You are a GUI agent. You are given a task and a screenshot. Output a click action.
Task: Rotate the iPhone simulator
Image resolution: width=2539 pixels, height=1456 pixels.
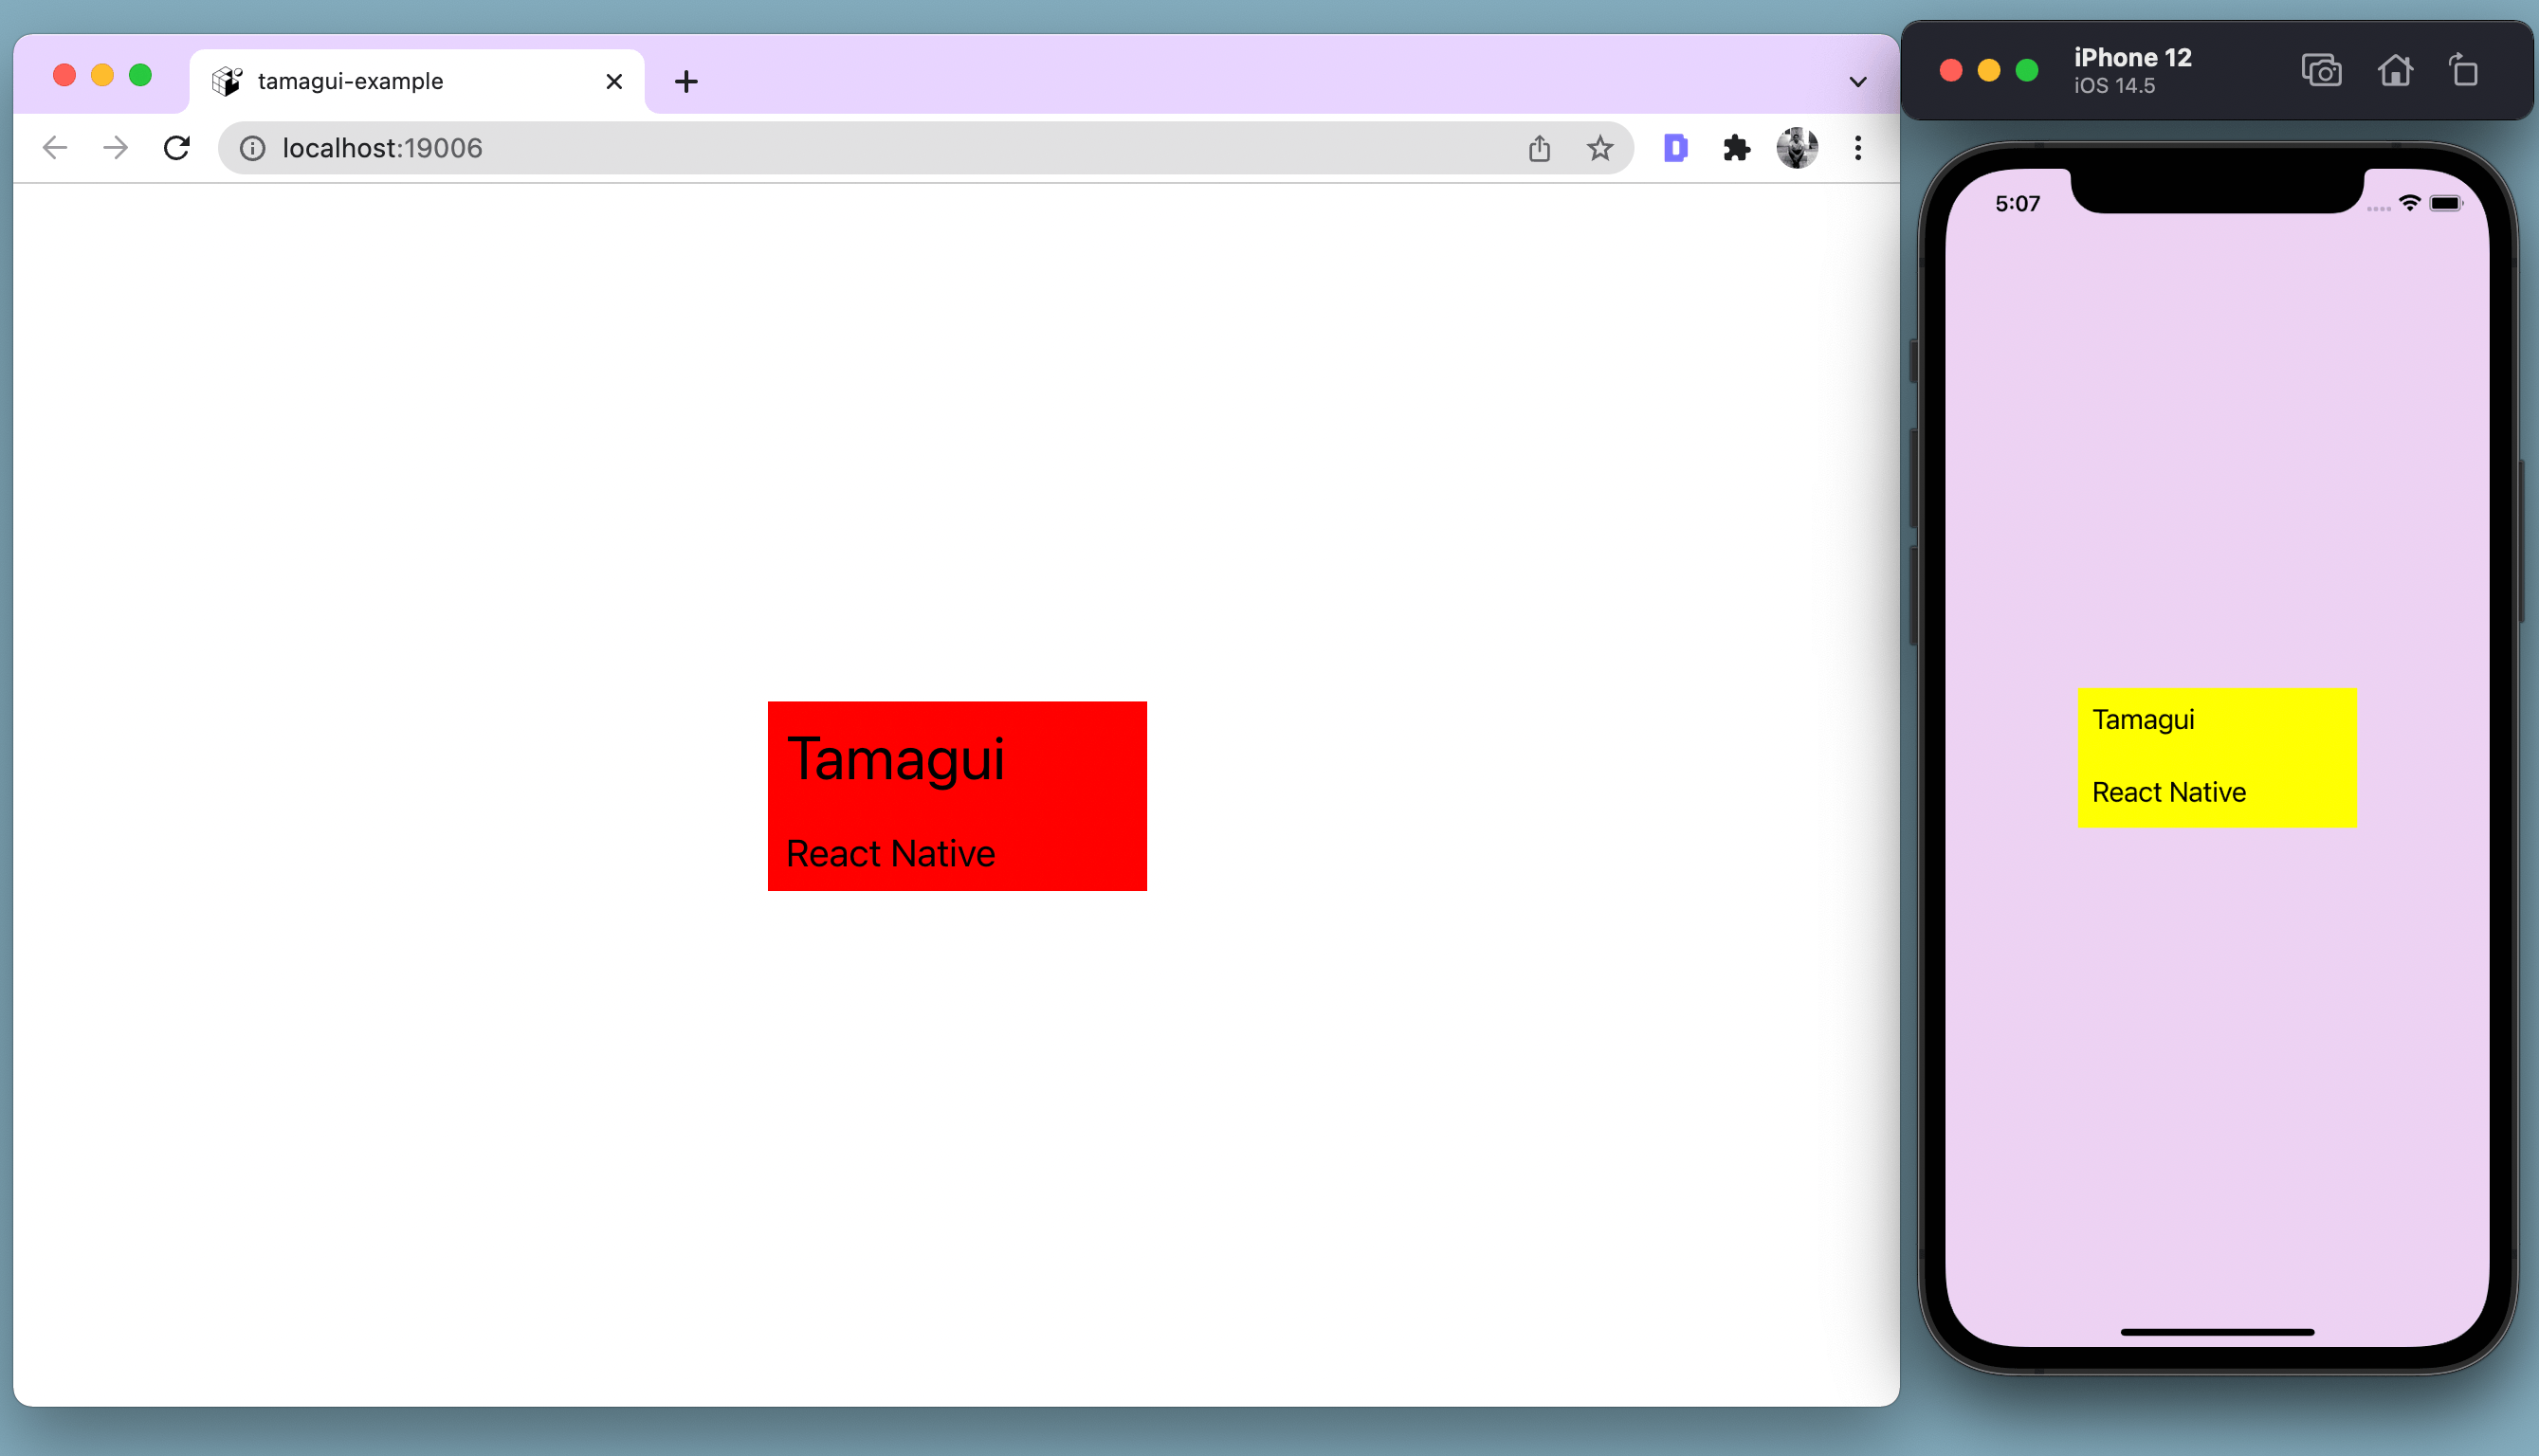click(x=2463, y=70)
